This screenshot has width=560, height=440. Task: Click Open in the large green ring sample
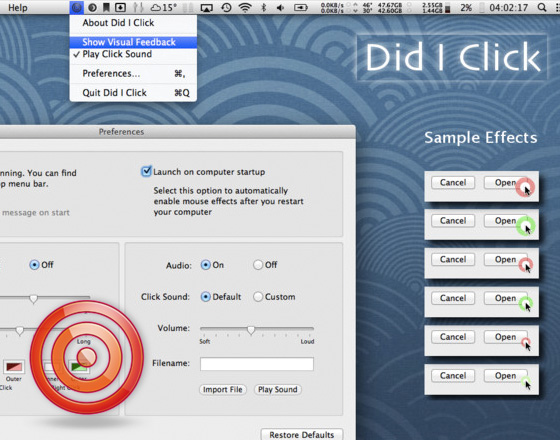(505, 221)
